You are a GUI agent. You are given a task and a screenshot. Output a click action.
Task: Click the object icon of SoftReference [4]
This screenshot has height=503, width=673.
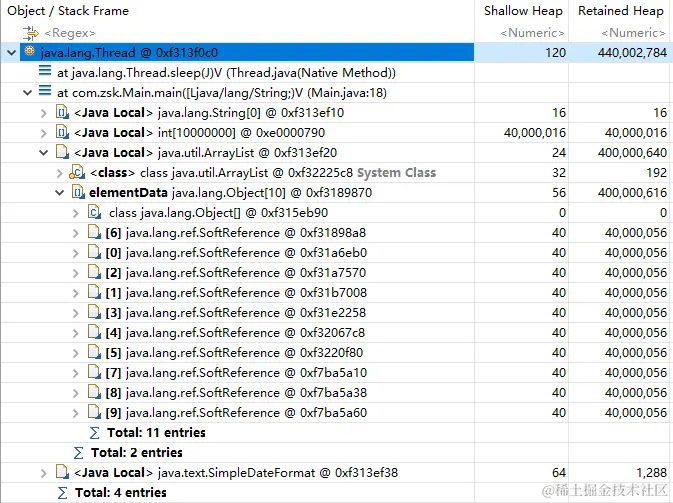pyautogui.click(x=94, y=332)
